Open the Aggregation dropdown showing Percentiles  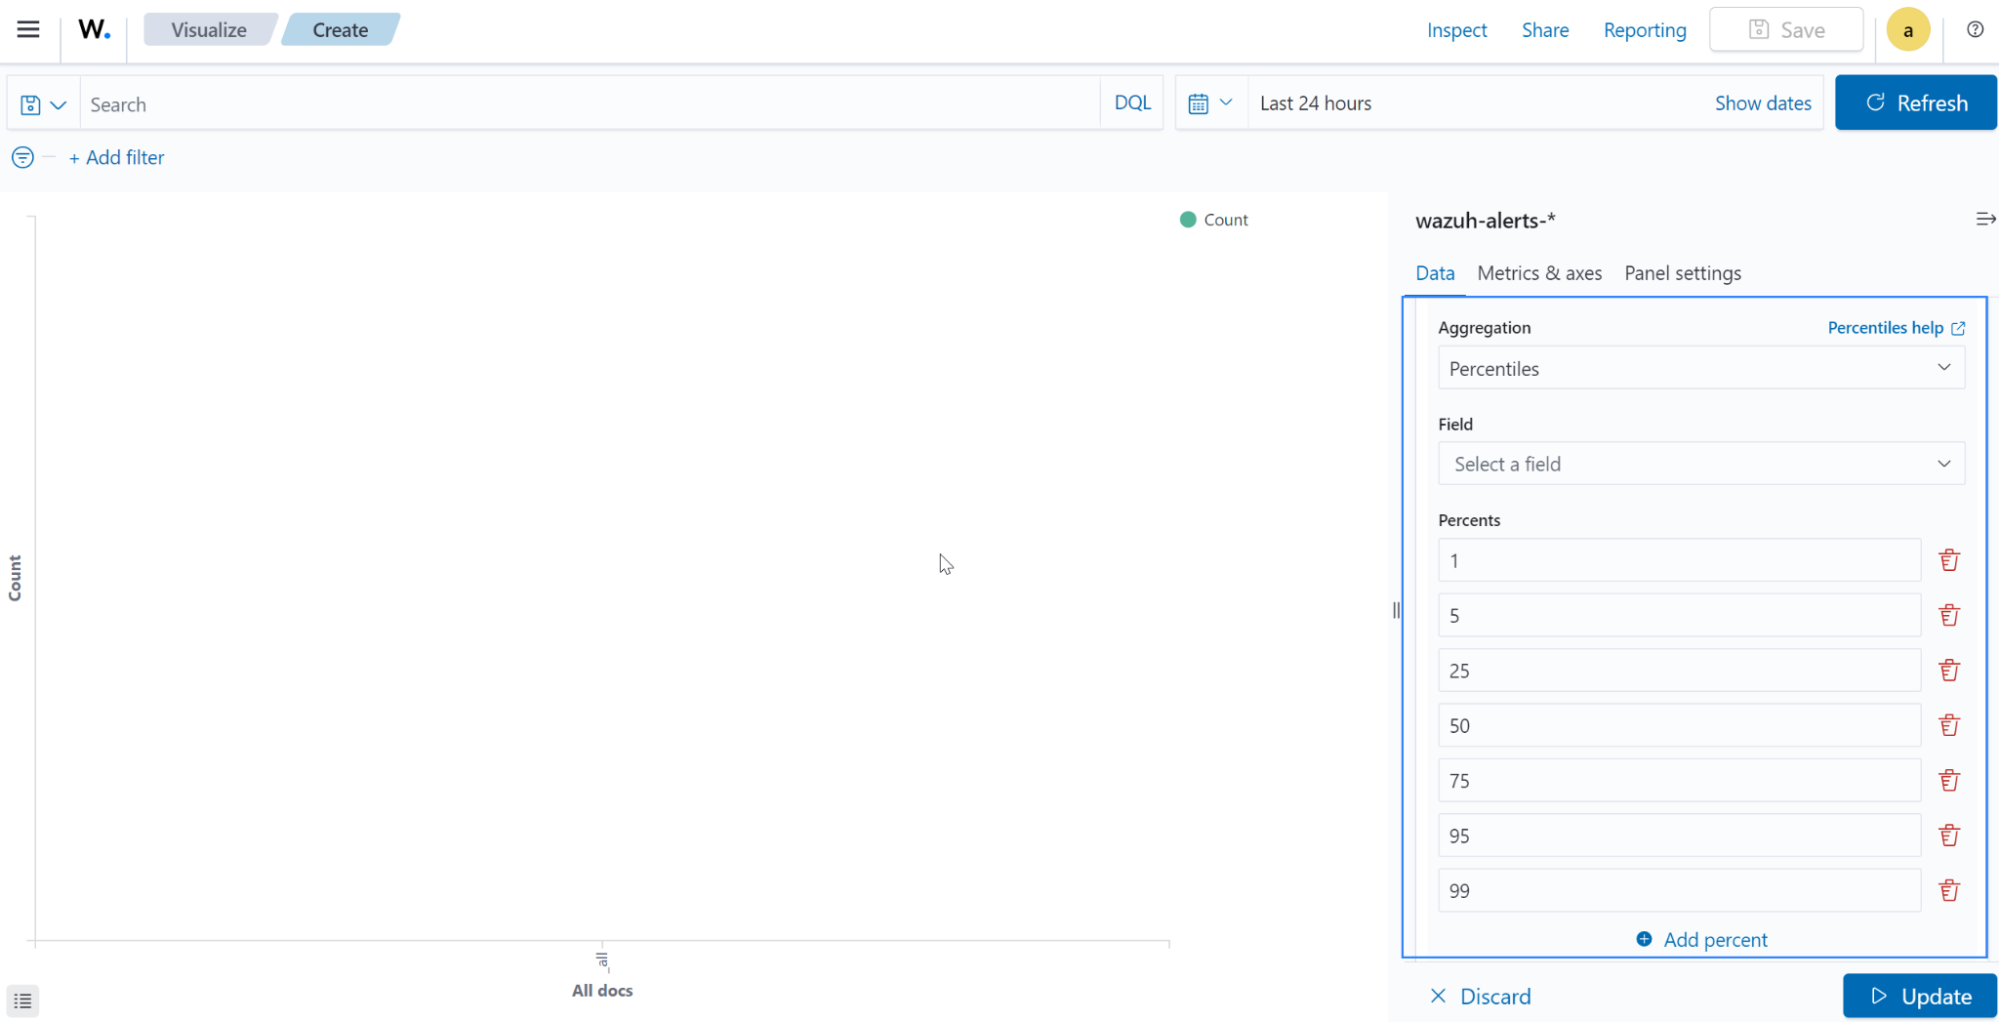point(1700,367)
